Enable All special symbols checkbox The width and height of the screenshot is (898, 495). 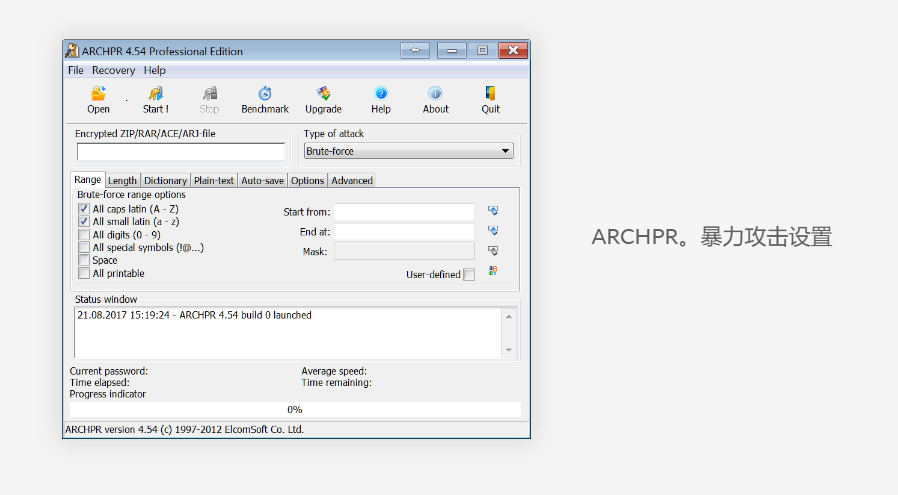click(x=84, y=248)
